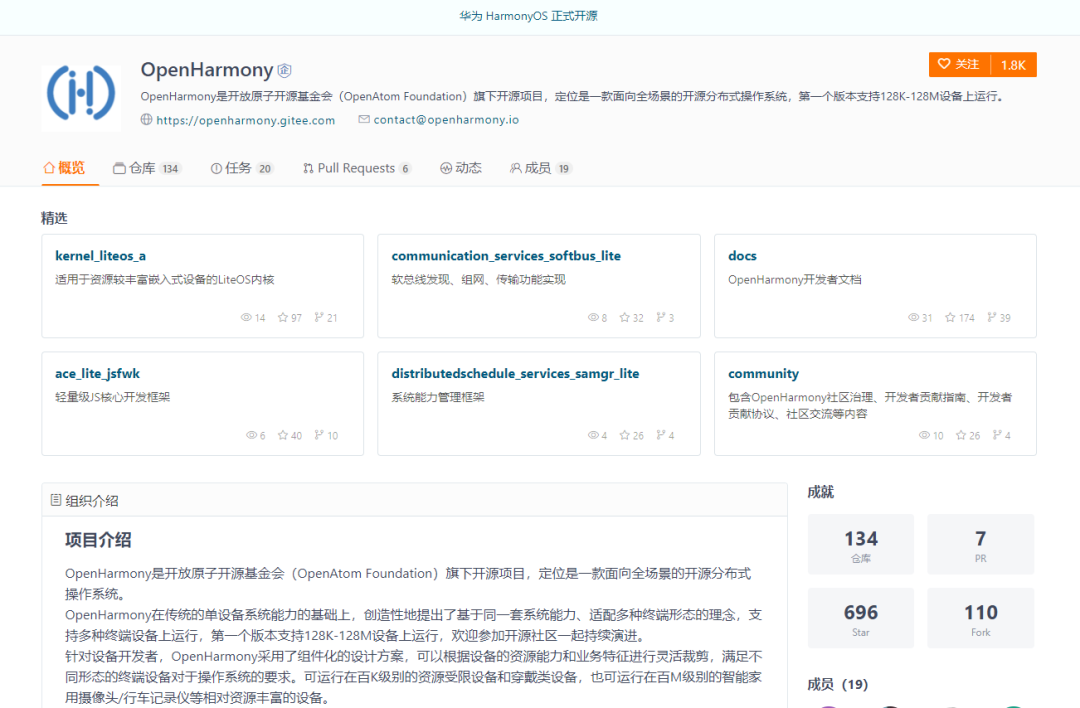Viewport: 1080px width, 708px height.
Task: Click the 项目介绍 heading
Action: (x=98, y=540)
